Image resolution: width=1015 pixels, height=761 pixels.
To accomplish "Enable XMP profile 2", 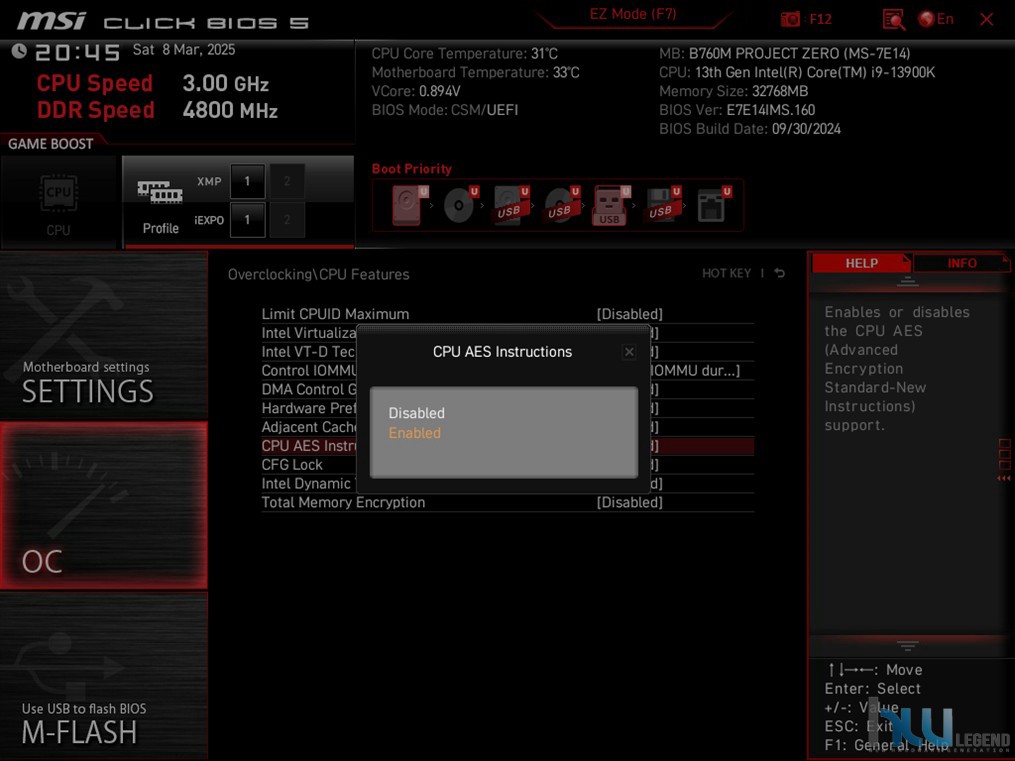I will (287, 181).
